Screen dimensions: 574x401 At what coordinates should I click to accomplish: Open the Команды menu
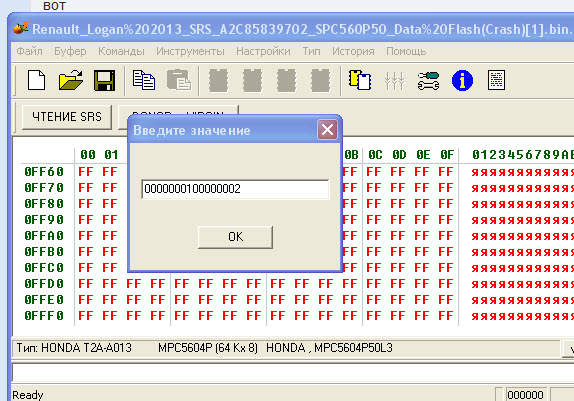pyautogui.click(x=121, y=51)
